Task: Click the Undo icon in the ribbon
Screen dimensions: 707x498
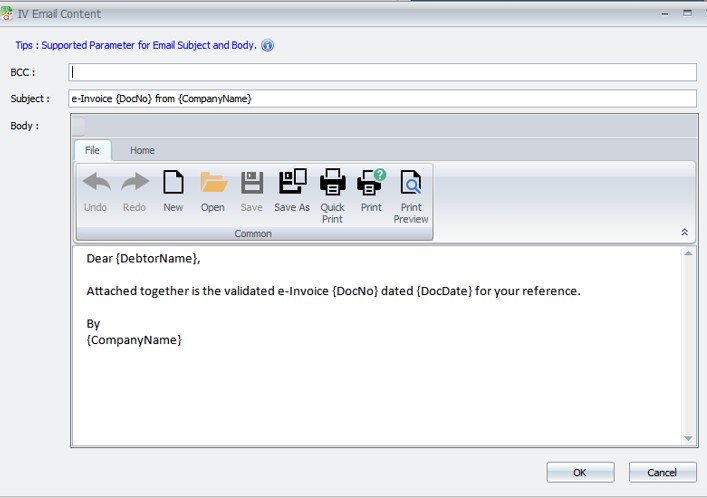Action: [95, 184]
